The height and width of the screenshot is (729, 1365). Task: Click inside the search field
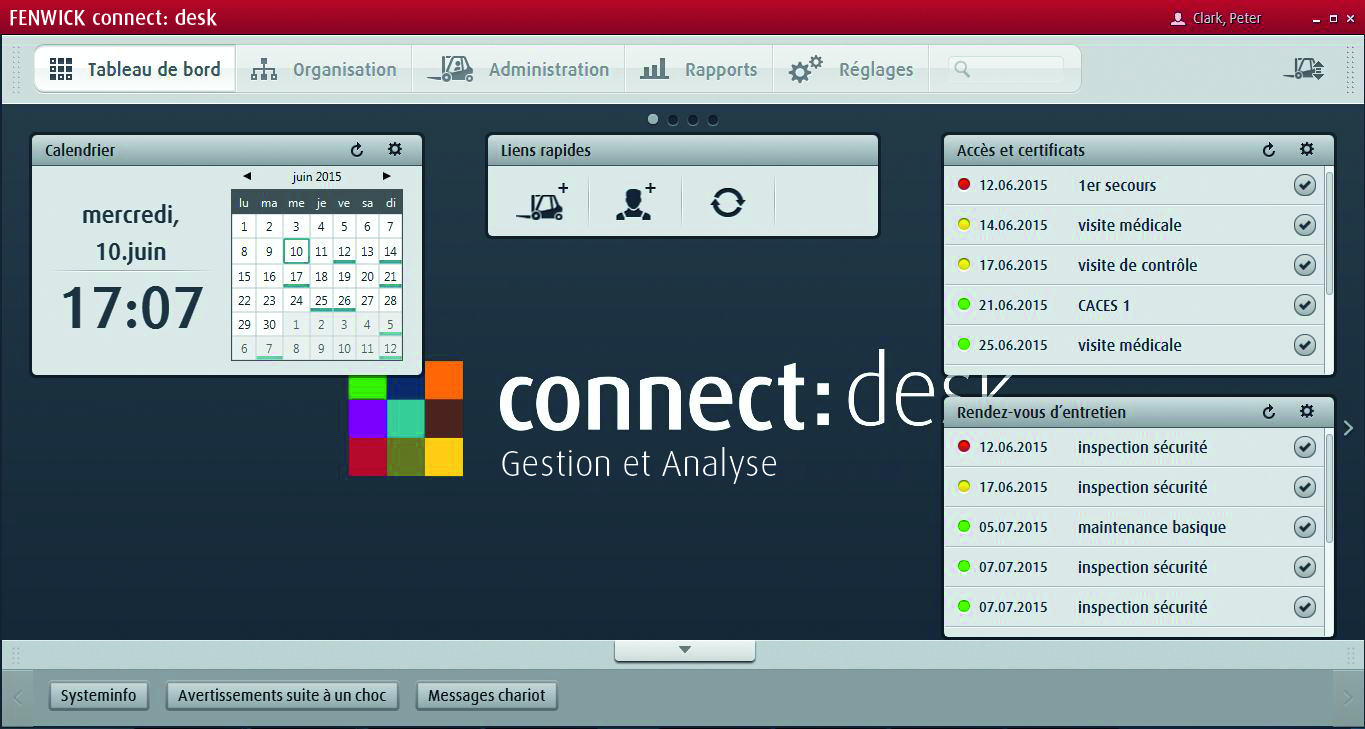pos(1010,69)
